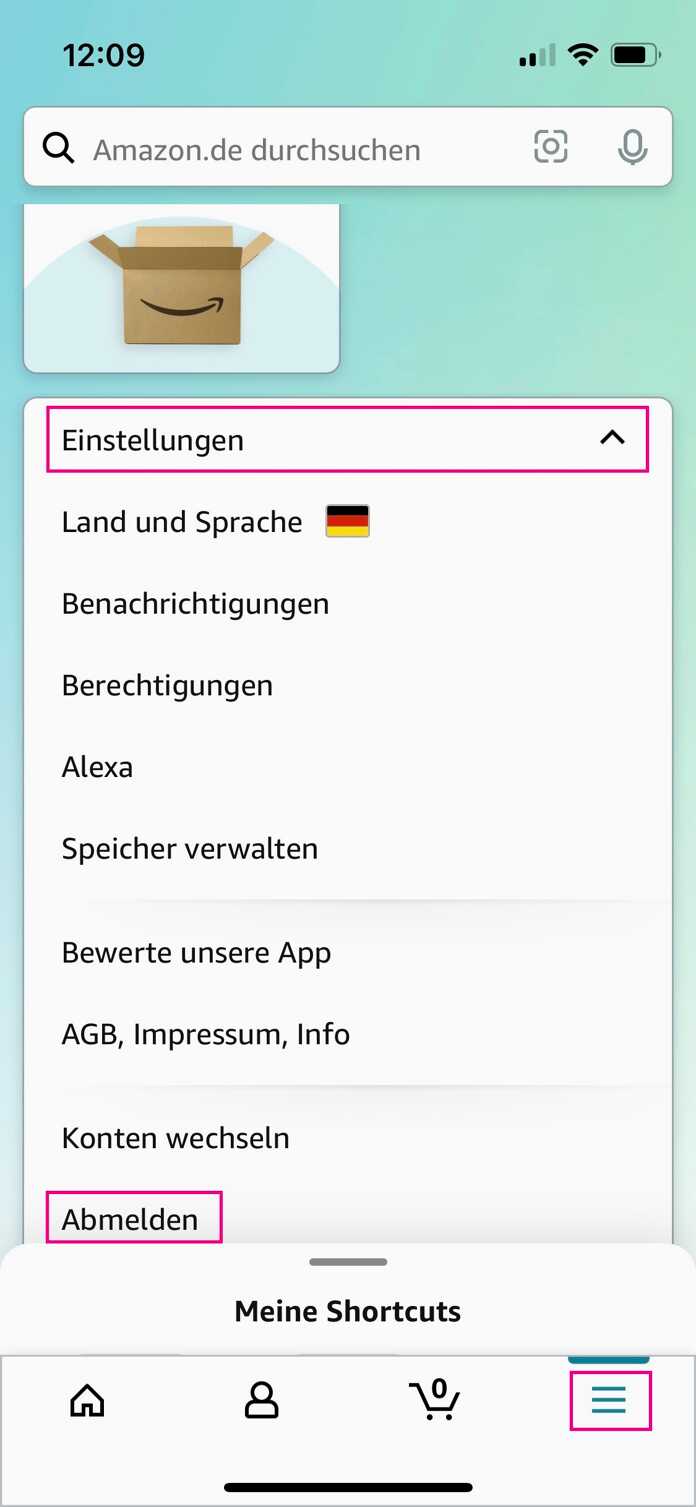Open Alexa settings
The image size is (696, 1507).
click(97, 767)
